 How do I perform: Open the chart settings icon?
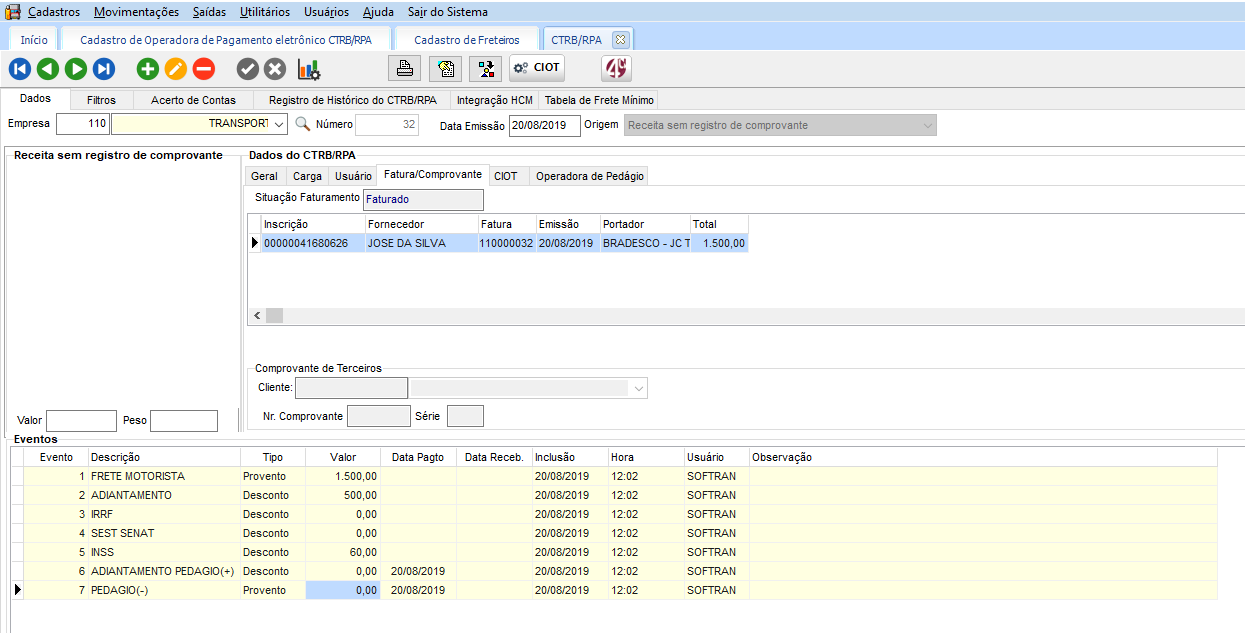click(309, 69)
